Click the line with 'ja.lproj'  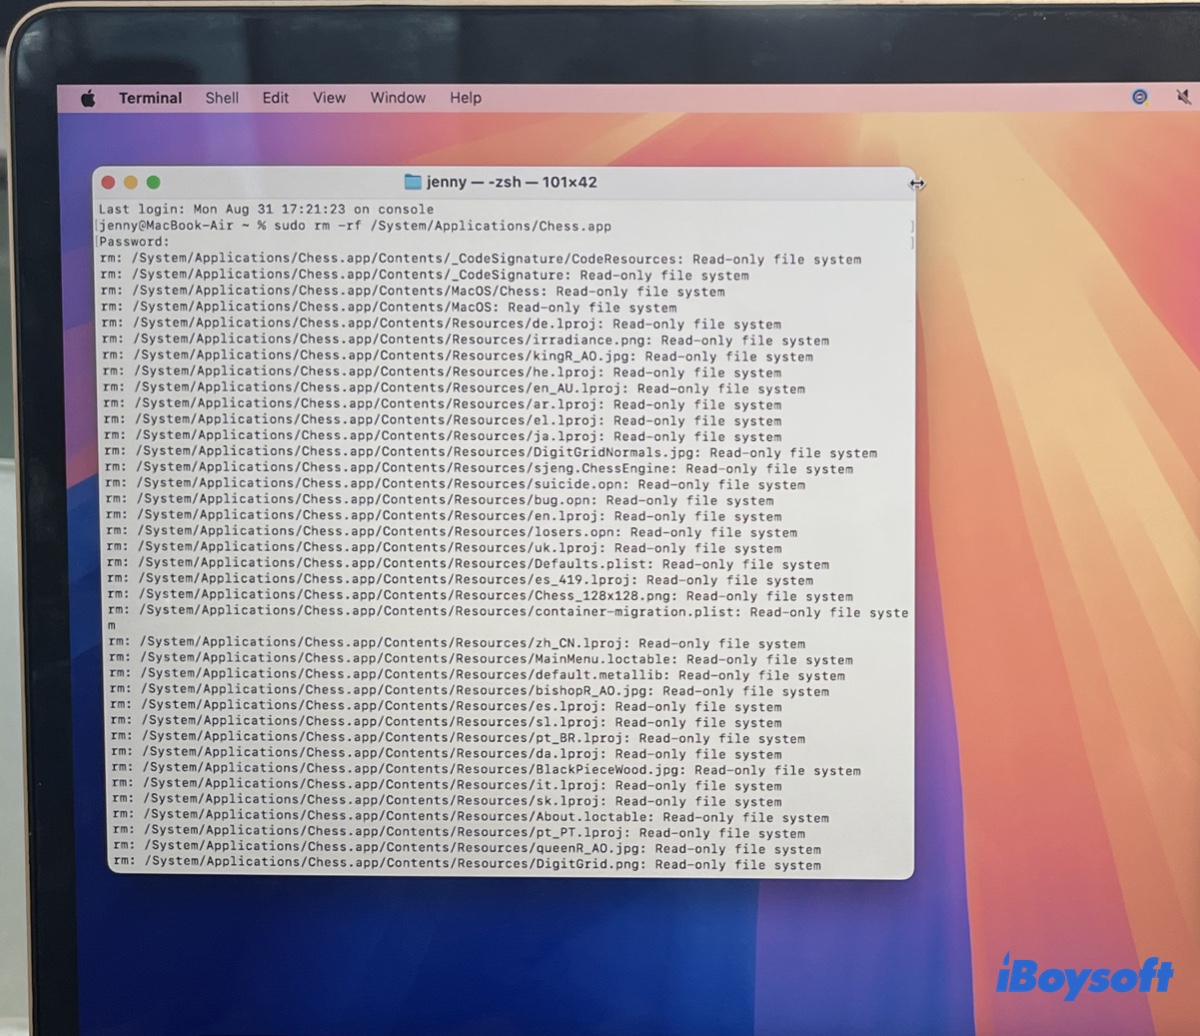pos(442,436)
